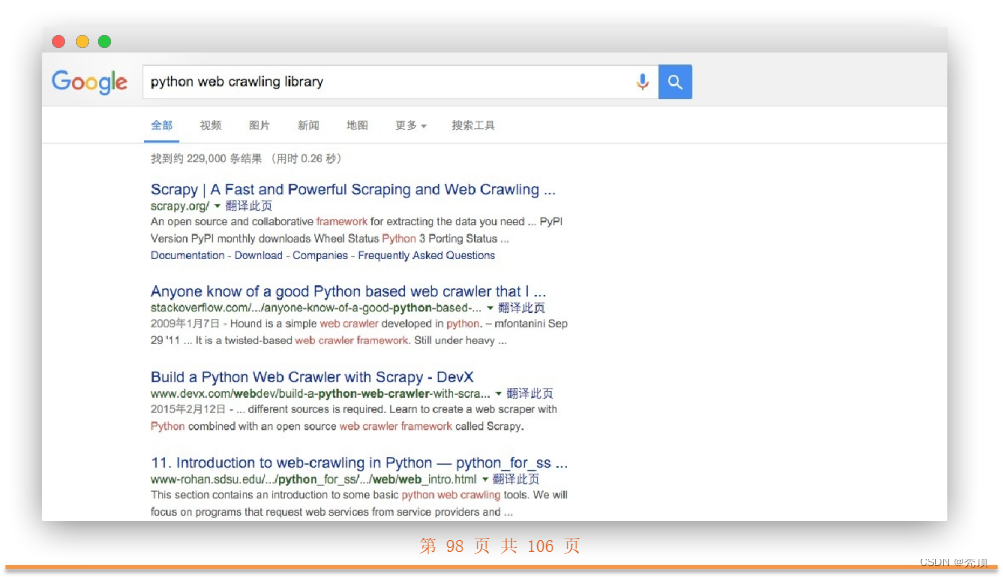Open Introduction to web-crawling in Python result
Image resolution: width=1003 pixels, height=577 pixels.
coord(359,463)
